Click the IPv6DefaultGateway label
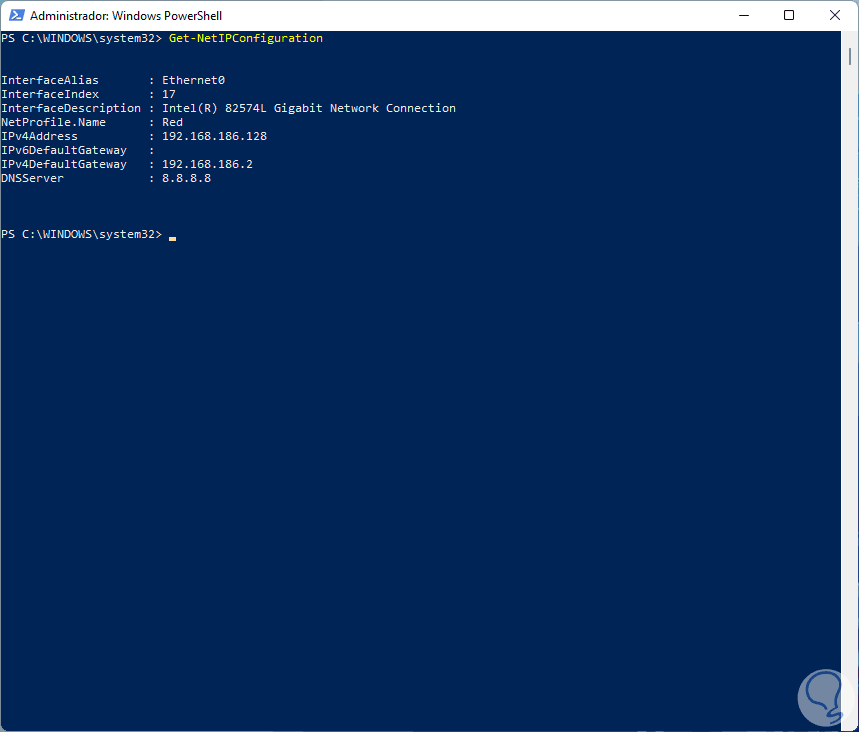The image size is (859, 732). point(64,150)
